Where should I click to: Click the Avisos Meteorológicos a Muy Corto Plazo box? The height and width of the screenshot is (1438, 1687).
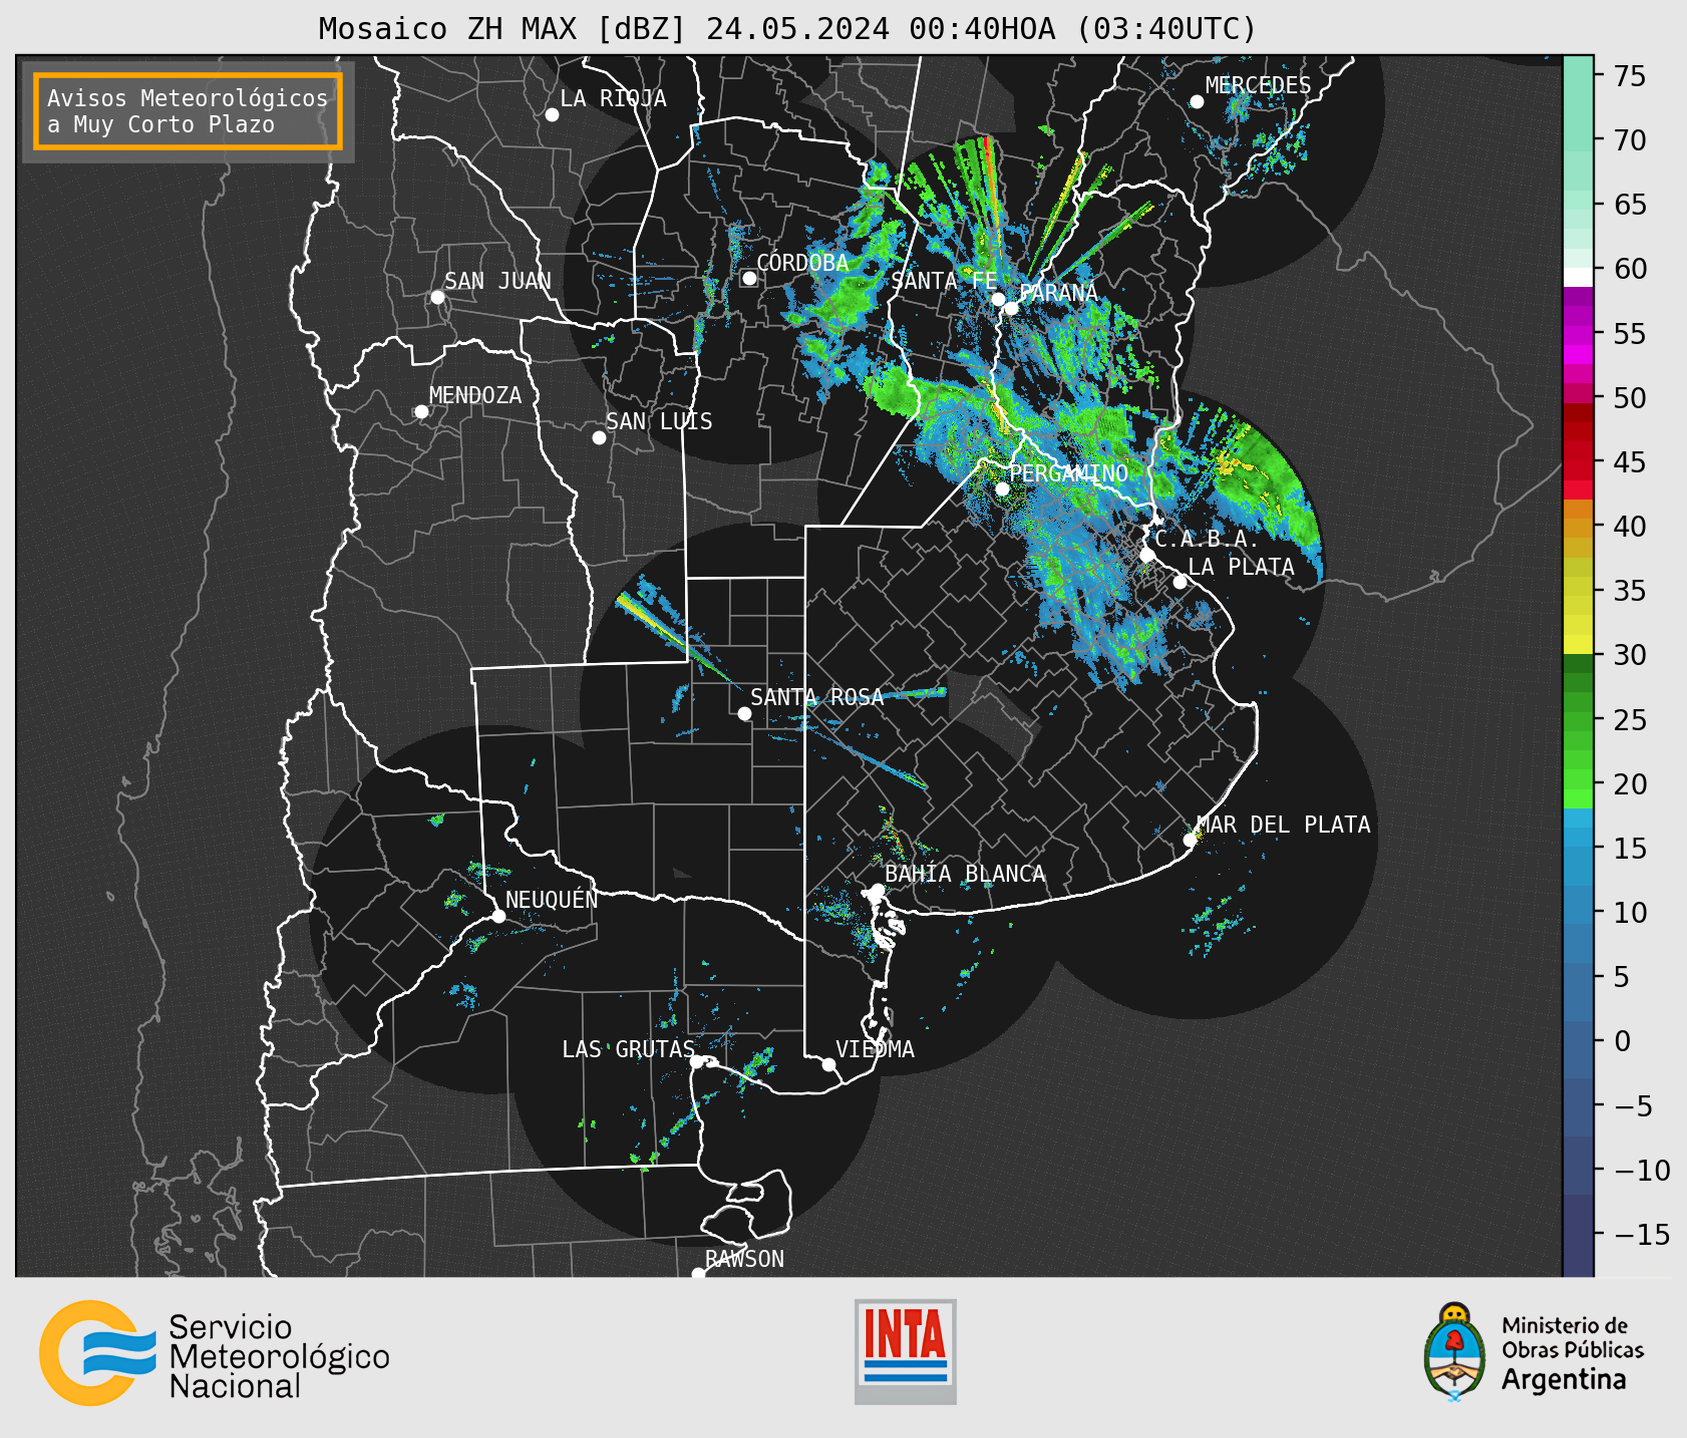coord(188,111)
